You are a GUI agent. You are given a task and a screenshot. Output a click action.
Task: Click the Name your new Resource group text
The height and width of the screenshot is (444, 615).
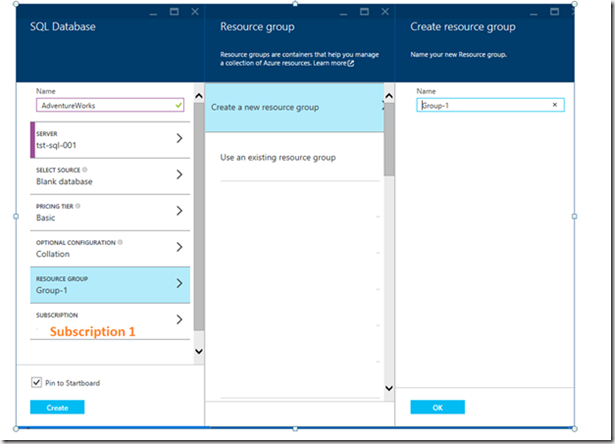point(459,55)
